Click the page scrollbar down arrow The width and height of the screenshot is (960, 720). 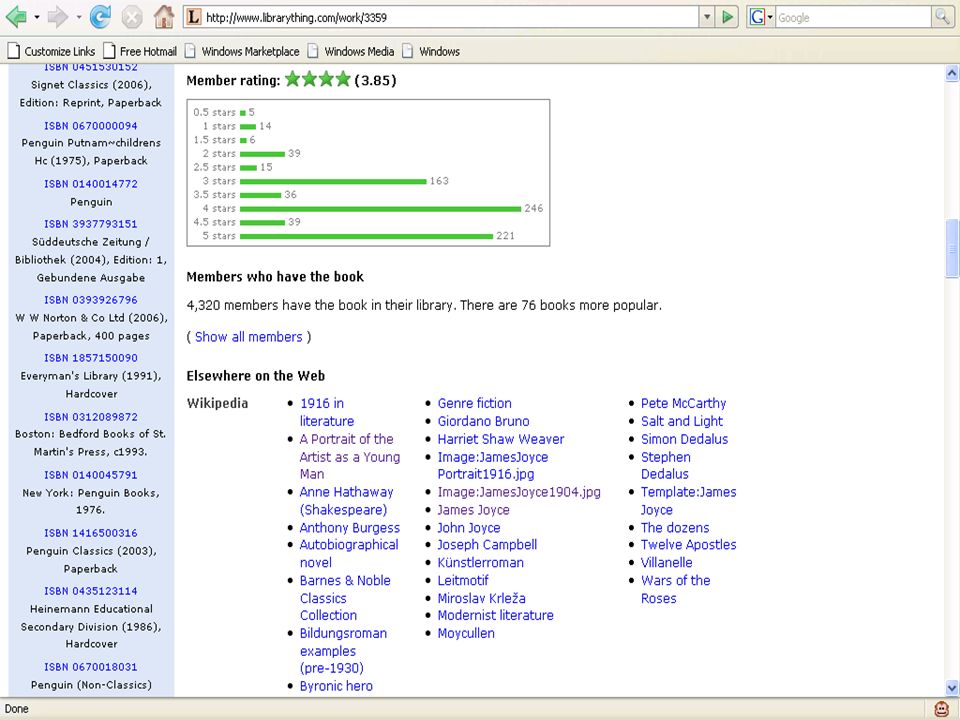pyautogui.click(x=952, y=688)
